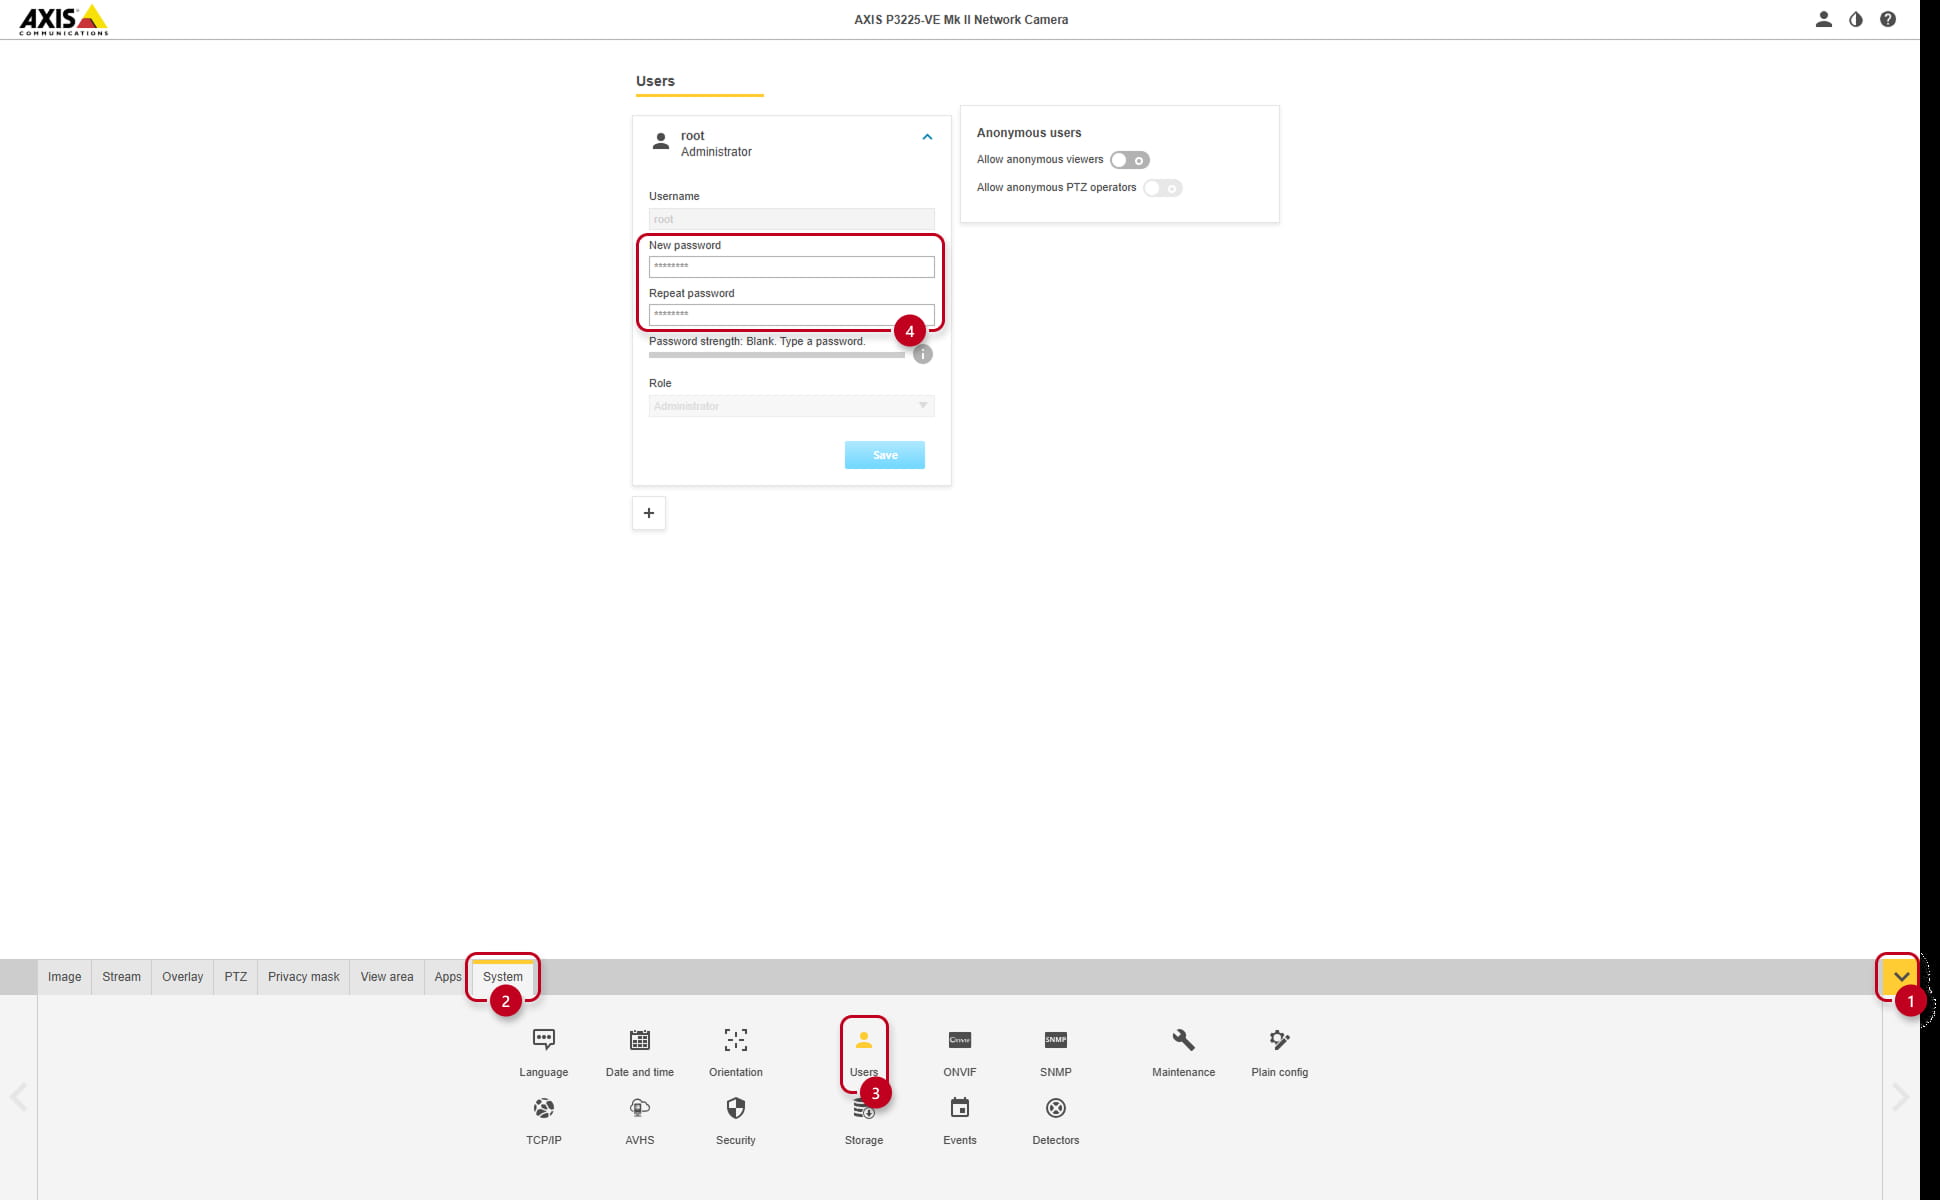
Task: Switch to the Overlay tab
Action: pyautogui.click(x=182, y=977)
